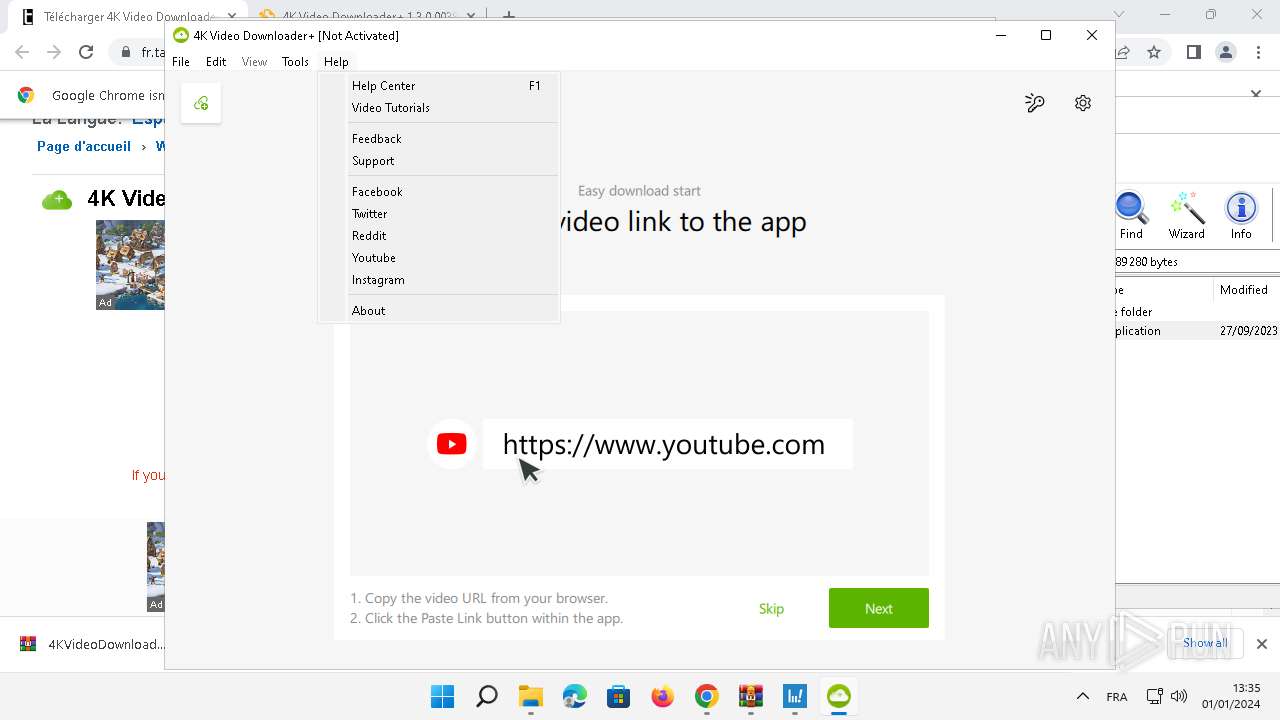The height and width of the screenshot is (720, 1280).
Task: Click the green Next button
Action: [x=879, y=608]
